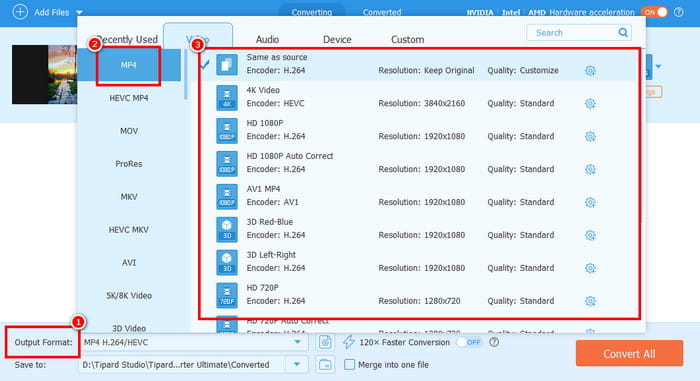The width and height of the screenshot is (700, 381).
Task: Open settings gear for HD 1080P Auto Correct
Action: (590, 169)
